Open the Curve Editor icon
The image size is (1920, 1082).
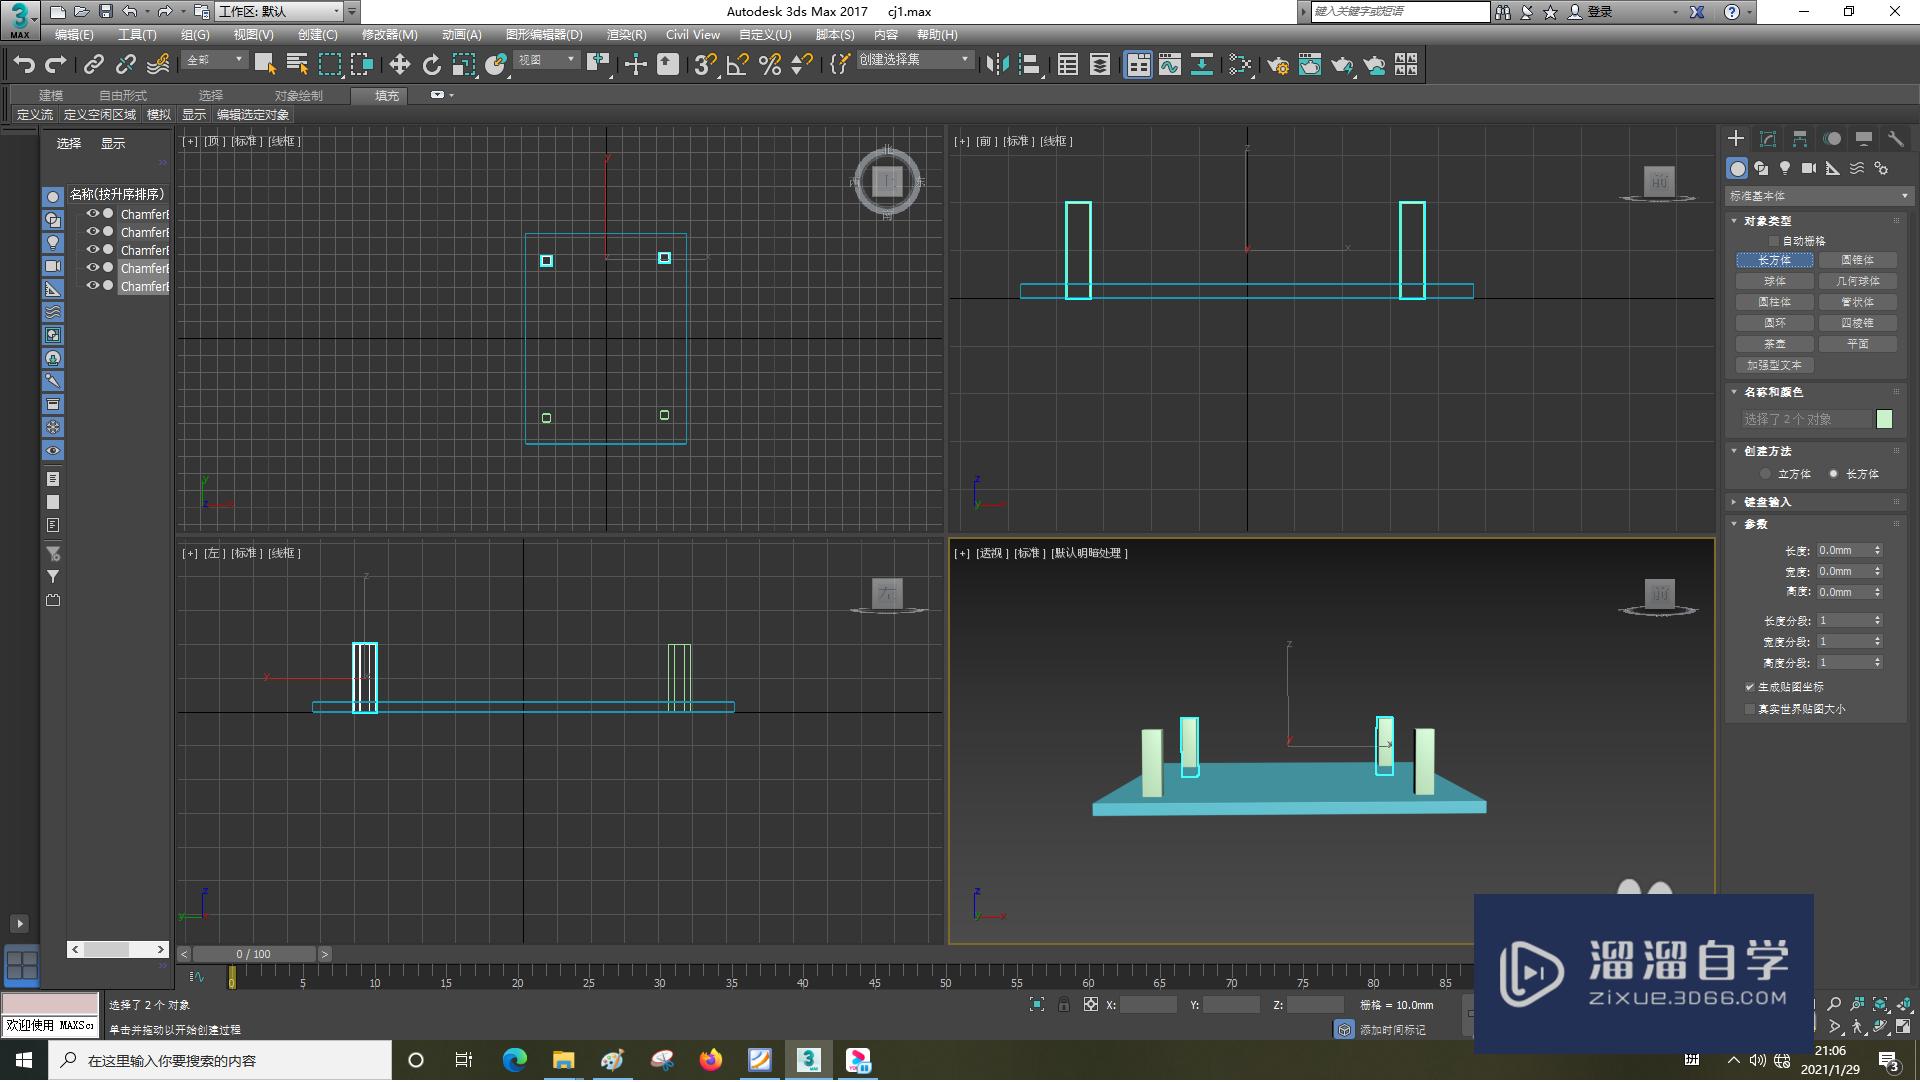point(1170,65)
